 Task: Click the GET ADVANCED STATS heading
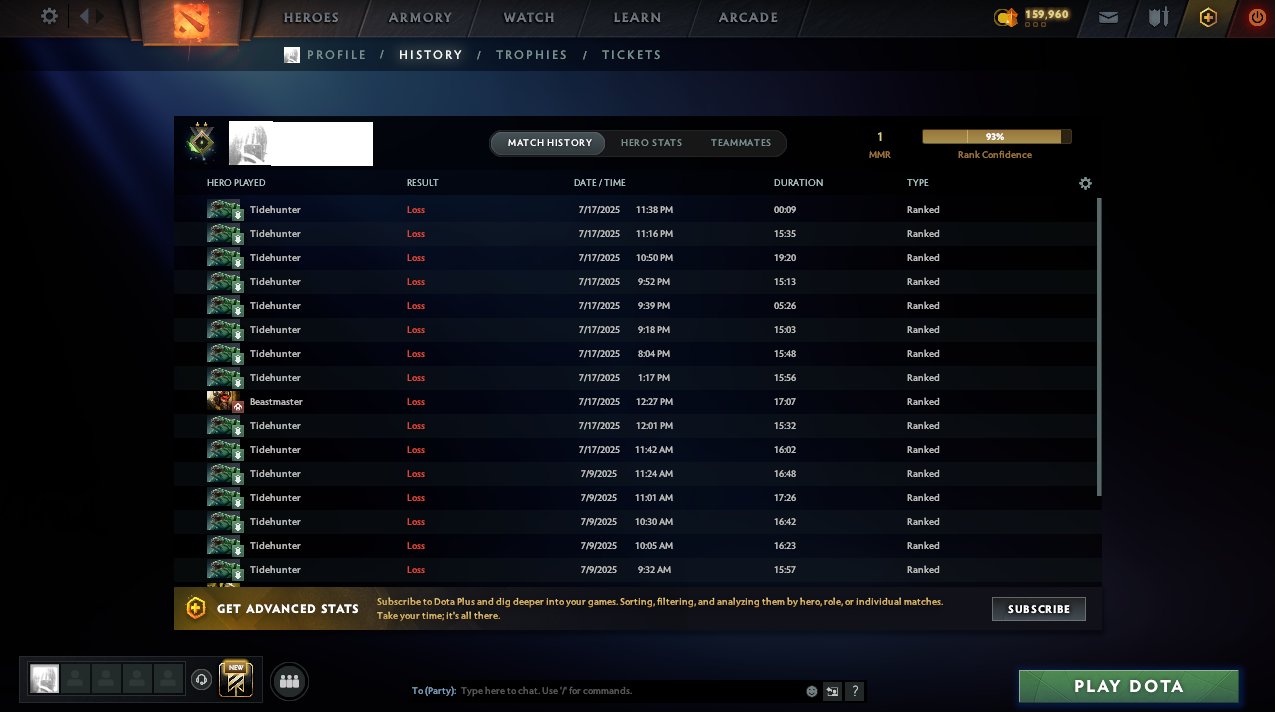click(x=288, y=609)
